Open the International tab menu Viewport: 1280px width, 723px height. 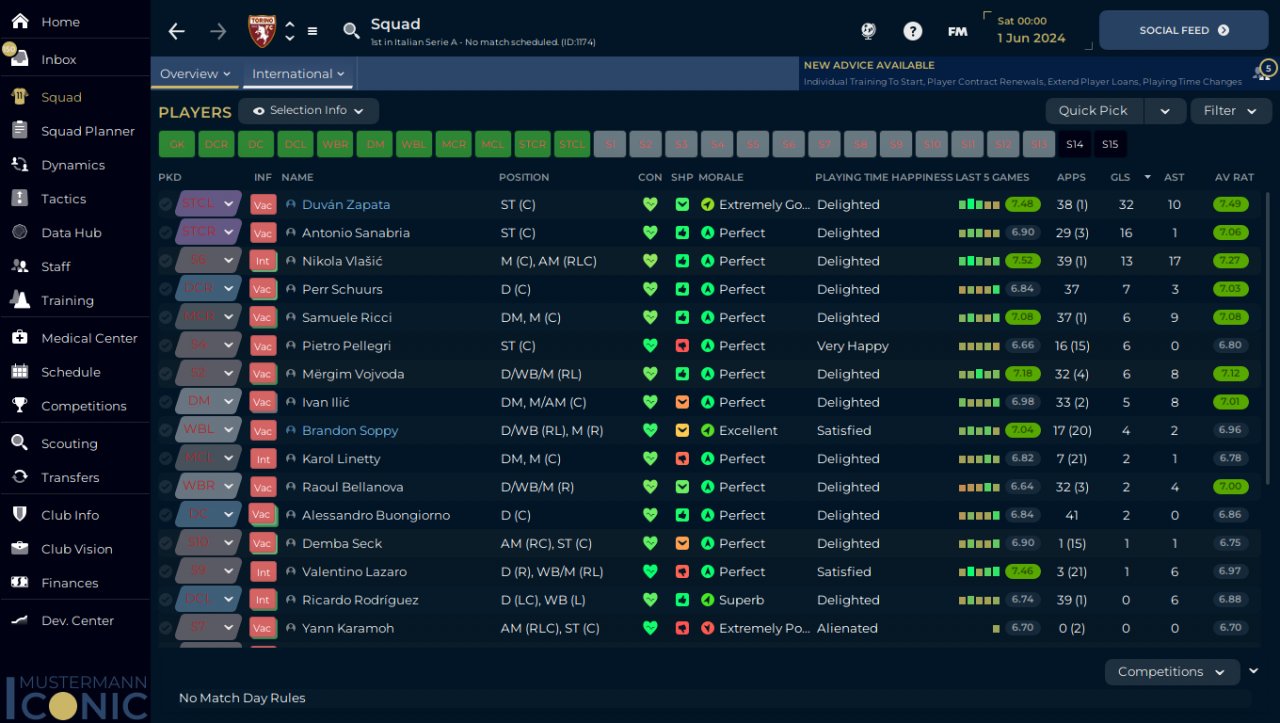pos(298,74)
